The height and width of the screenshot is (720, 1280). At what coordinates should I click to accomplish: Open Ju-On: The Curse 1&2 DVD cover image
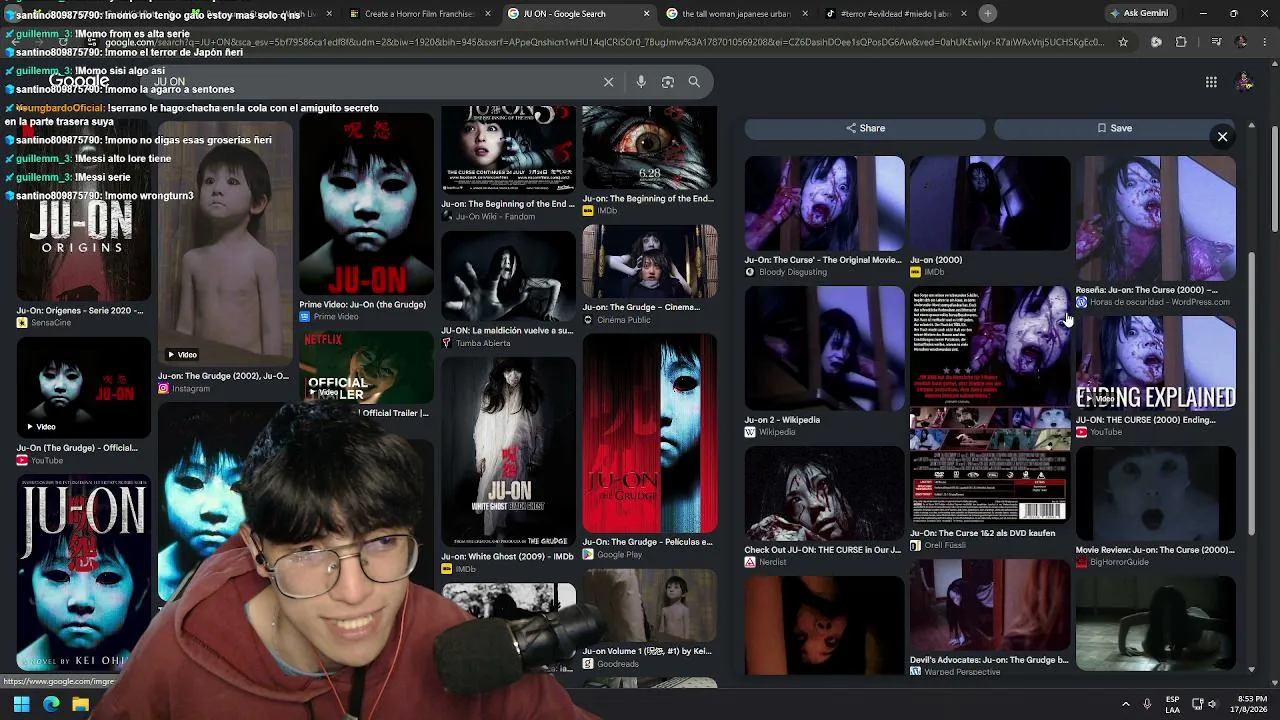coord(989,405)
